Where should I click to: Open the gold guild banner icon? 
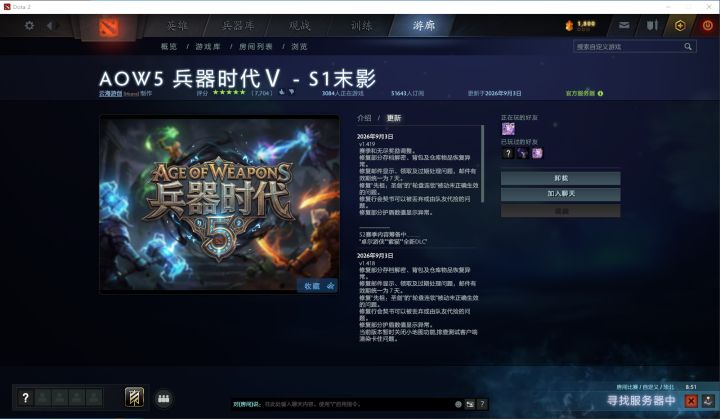click(x=134, y=397)
